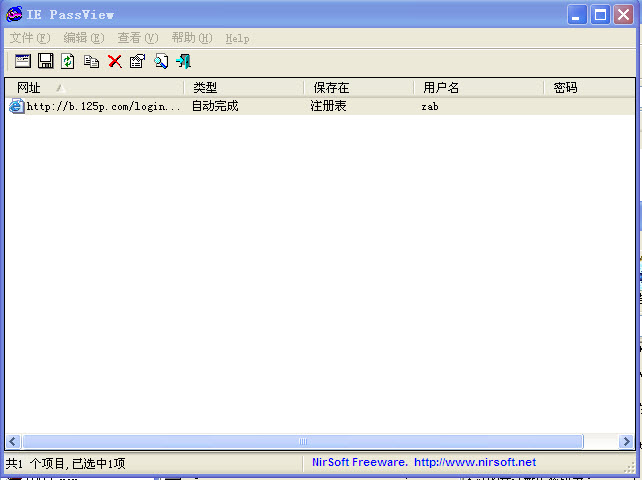Click the Save floppy disk toolbar icon
This screenshot has width=642, height=480.
tap(45, 61)
